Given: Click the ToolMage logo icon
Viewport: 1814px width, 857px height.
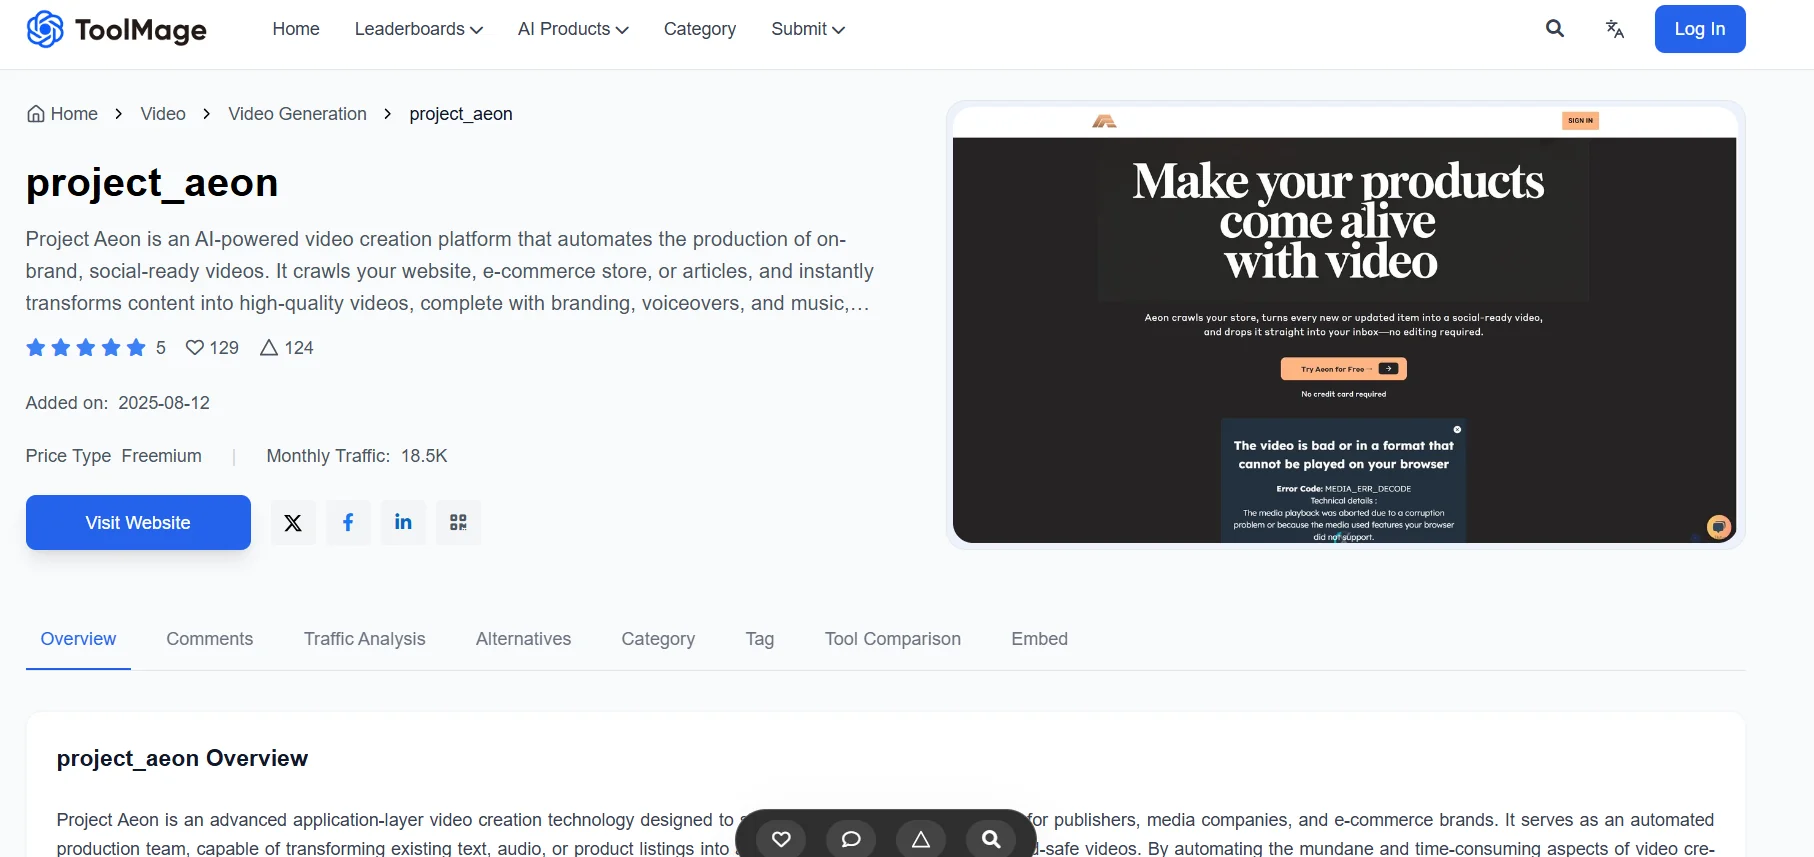Looking at the screenshot, I should point(45,29).
